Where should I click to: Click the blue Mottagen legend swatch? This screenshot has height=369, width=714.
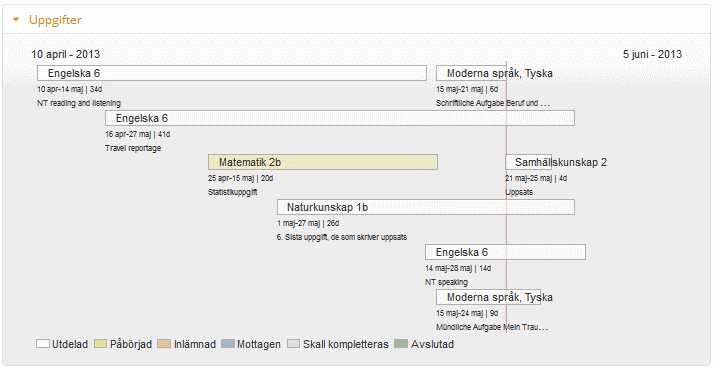coord(228,344)
